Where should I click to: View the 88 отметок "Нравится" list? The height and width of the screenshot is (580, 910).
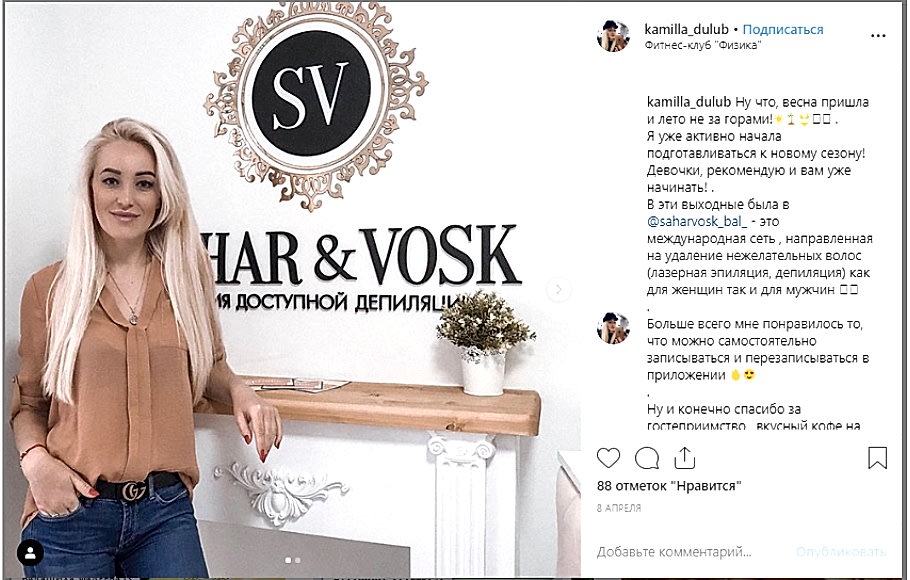click(669, 486)
